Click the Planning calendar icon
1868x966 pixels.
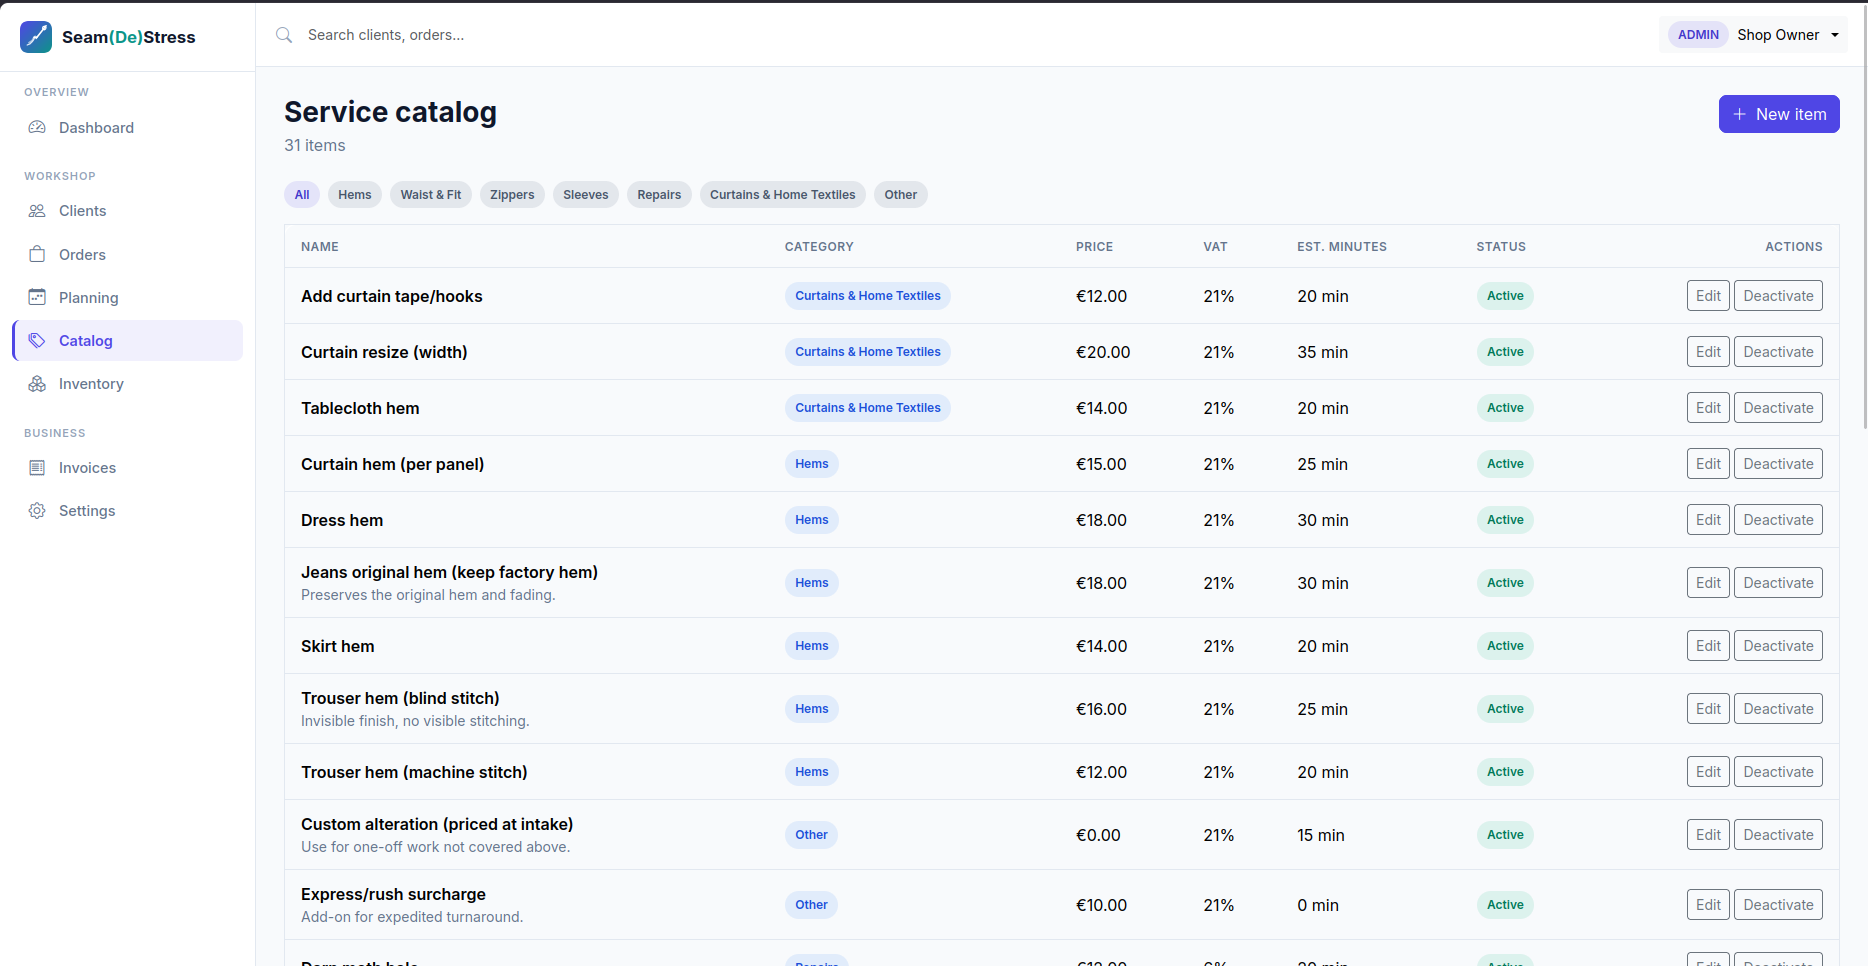(x=37, y=297)
